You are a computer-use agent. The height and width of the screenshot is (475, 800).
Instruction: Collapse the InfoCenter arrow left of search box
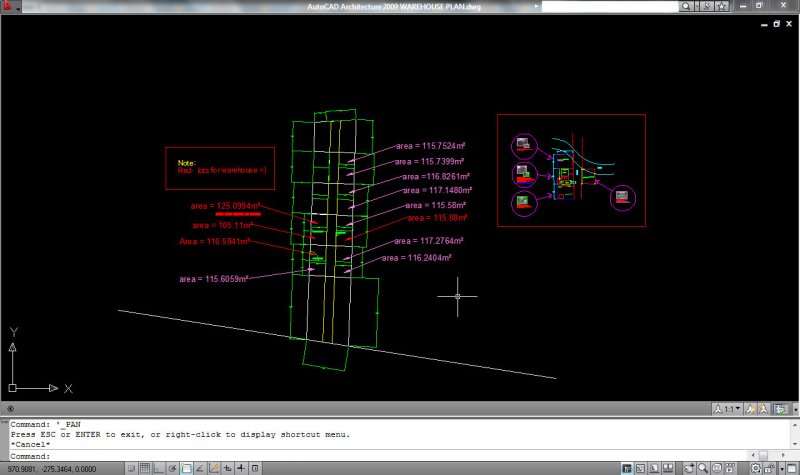536,6
